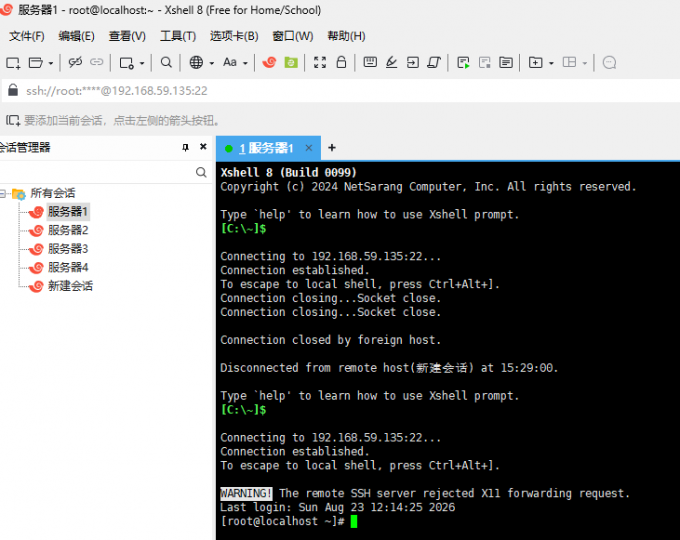The image size is (680, 540).
Task: Pin the Session Manager panel
Action: (x=186, y=147)
